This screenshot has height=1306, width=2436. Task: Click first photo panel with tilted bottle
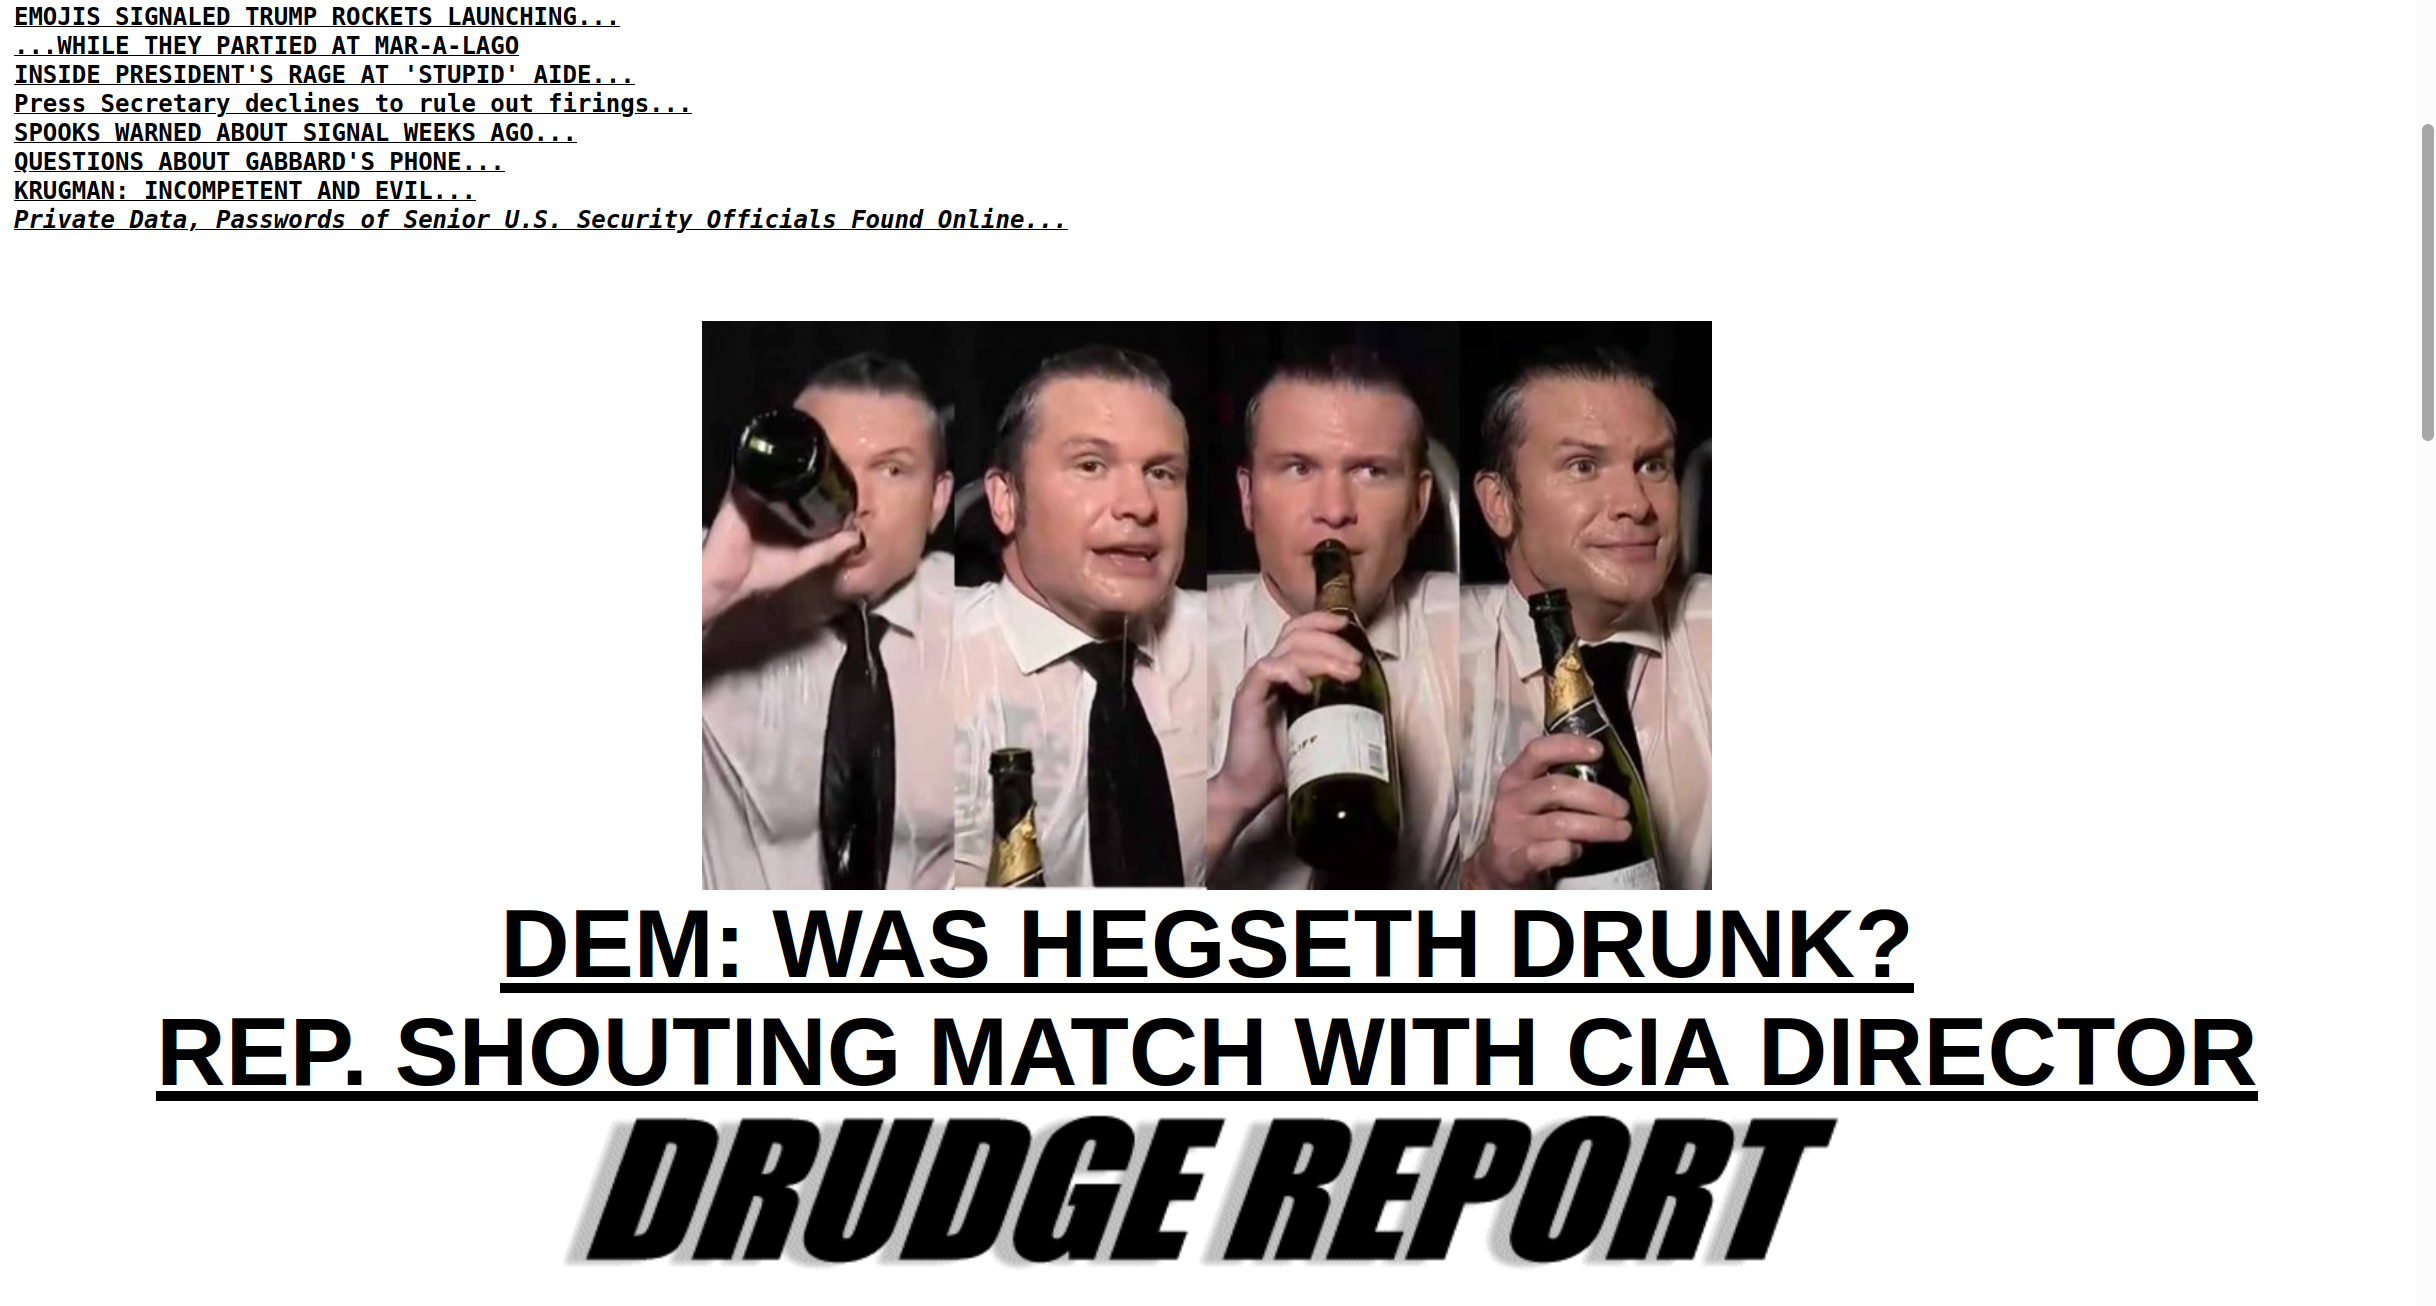tap(828, 605)
